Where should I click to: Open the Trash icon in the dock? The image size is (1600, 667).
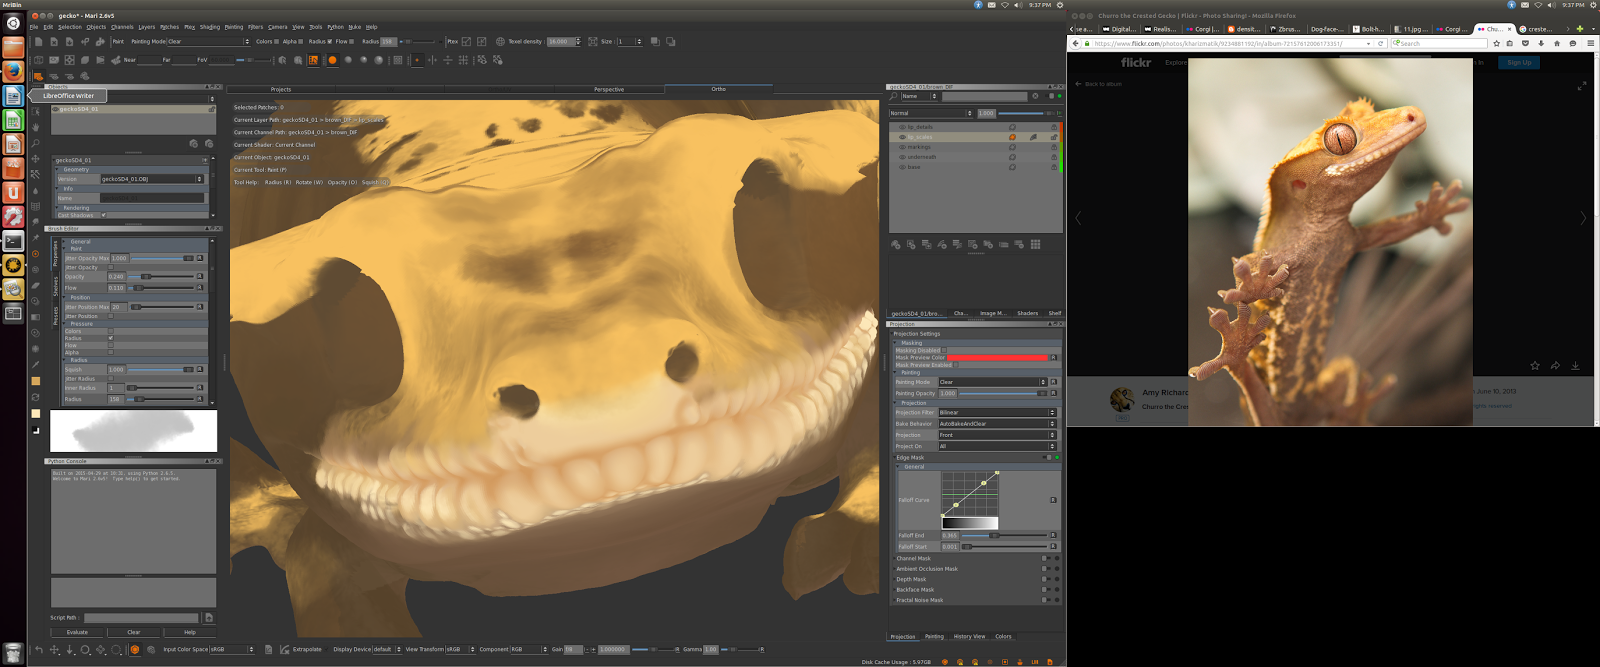pos(13,654)
